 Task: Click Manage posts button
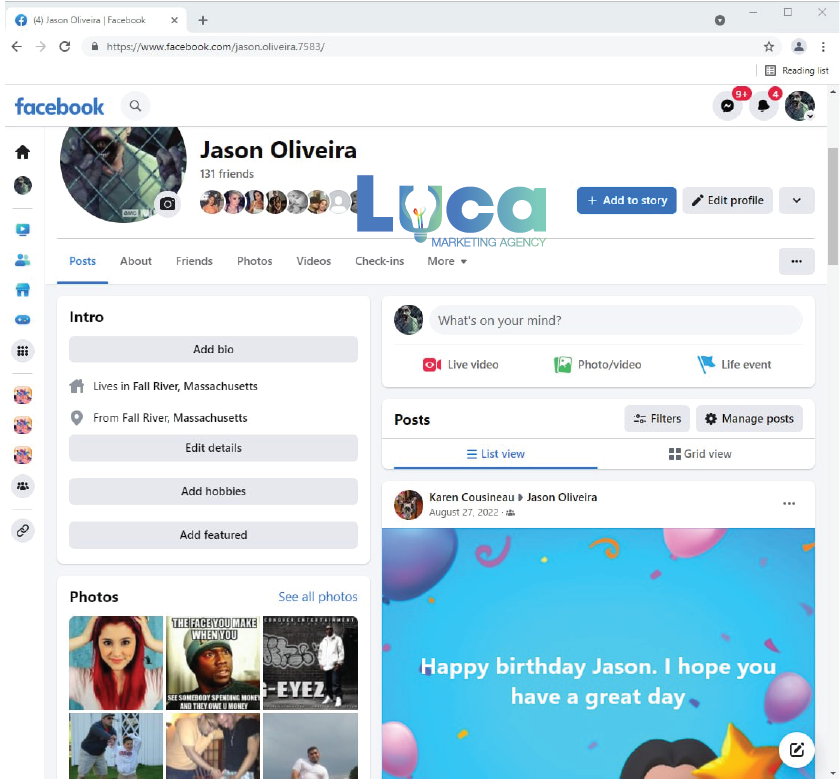click(x=749, y=419)
